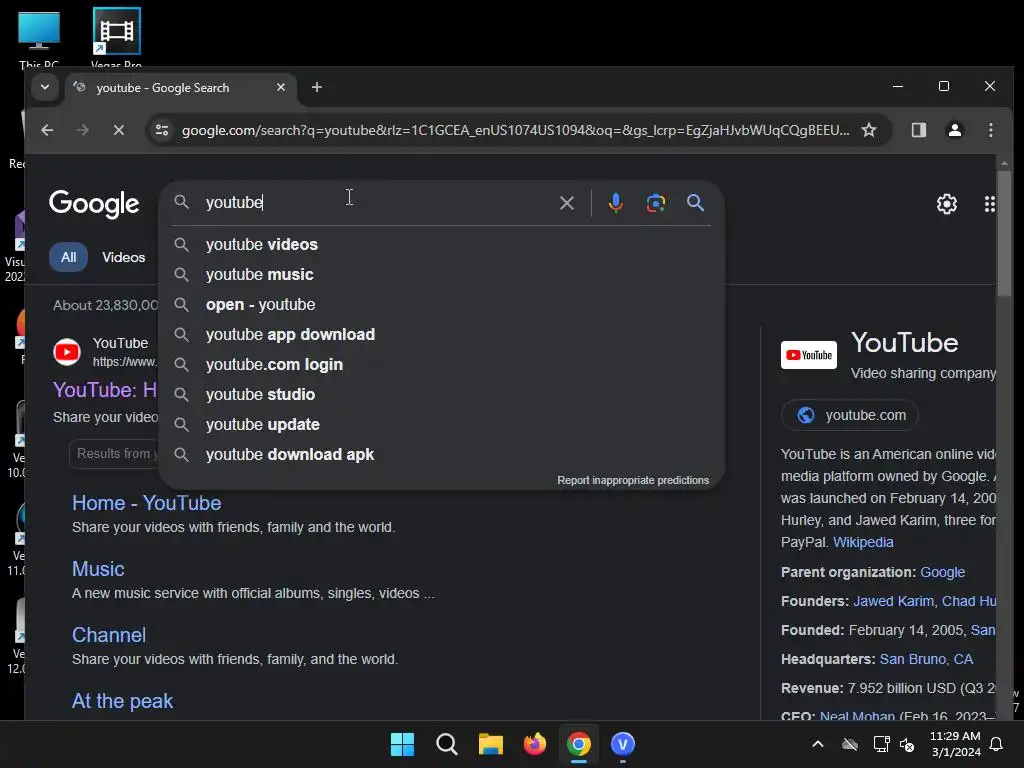1024x768 pixels.
Task: Close the youtube - Google Search tab
Action: 281,87
